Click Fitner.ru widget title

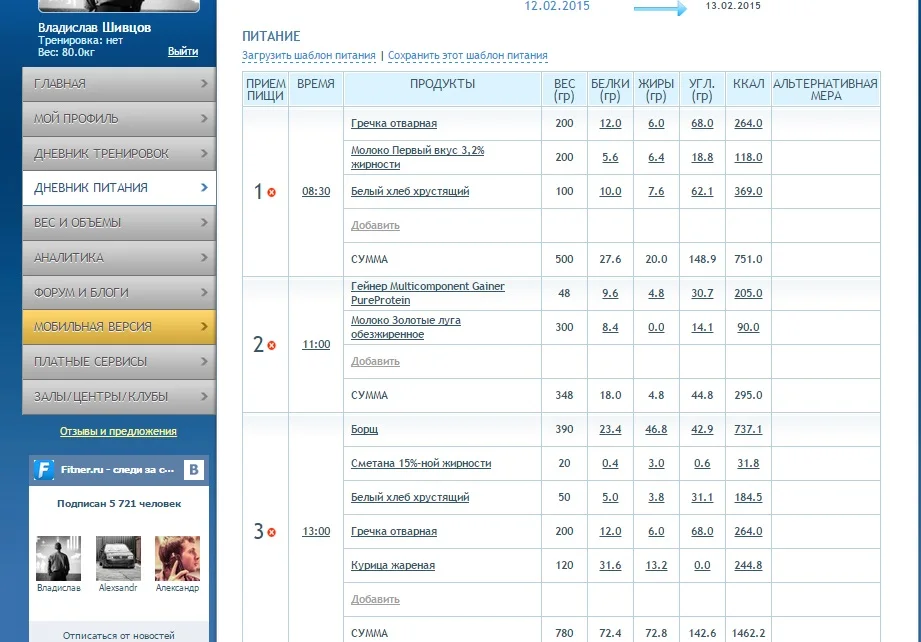point(117,469)
